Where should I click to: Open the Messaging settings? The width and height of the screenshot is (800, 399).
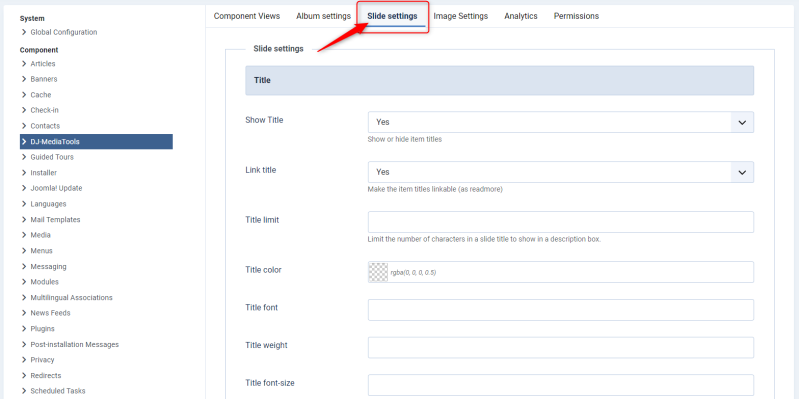pyautogui.click(x=48, y=267)
